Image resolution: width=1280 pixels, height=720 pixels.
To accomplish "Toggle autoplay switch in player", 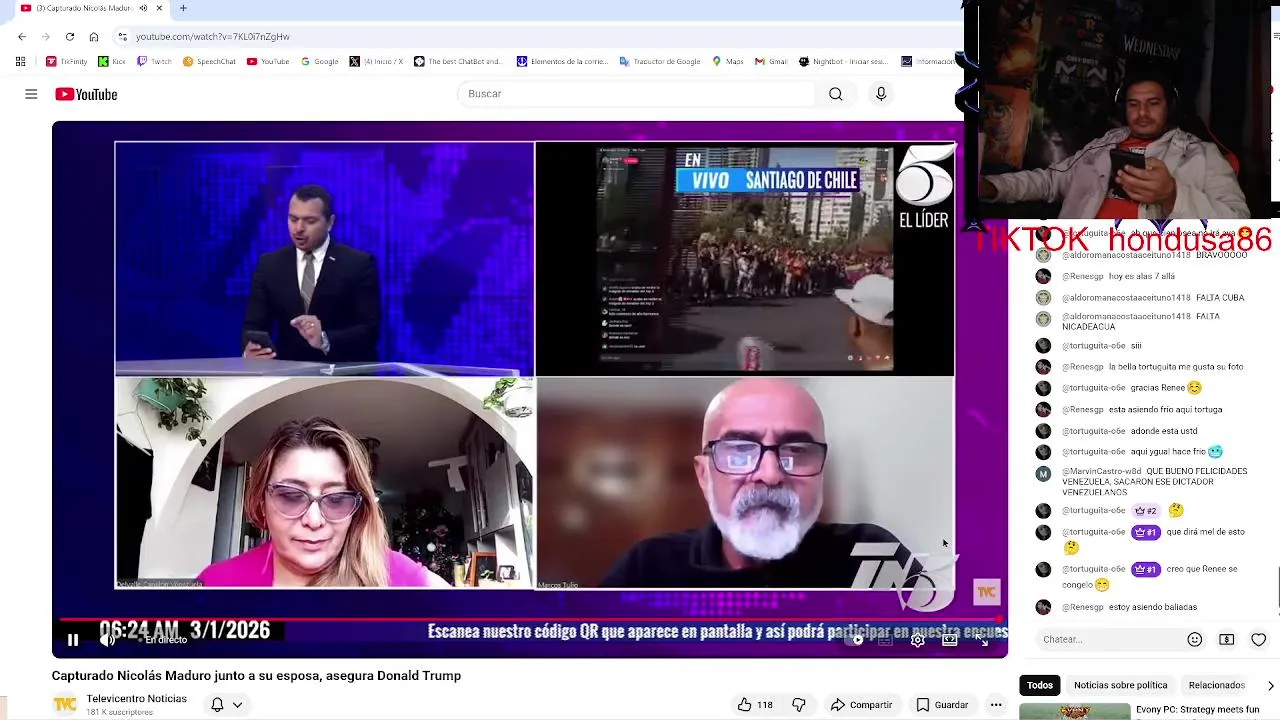I will point(853,640).
